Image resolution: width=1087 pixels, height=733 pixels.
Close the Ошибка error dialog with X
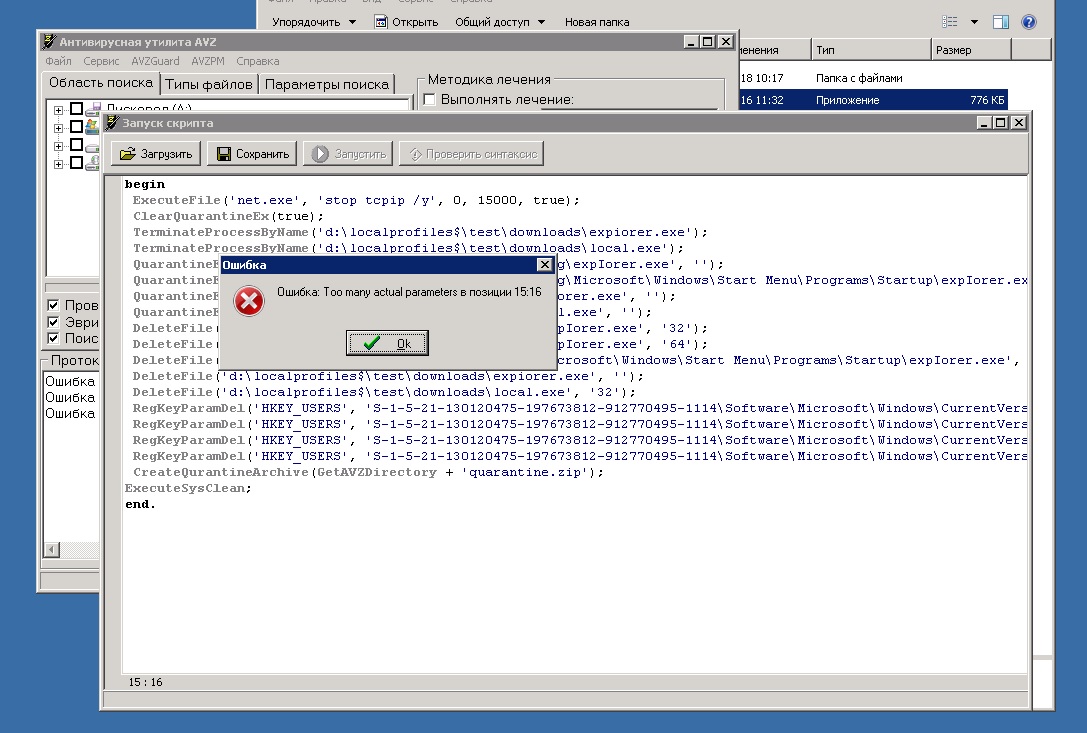(x=544, y=265)
